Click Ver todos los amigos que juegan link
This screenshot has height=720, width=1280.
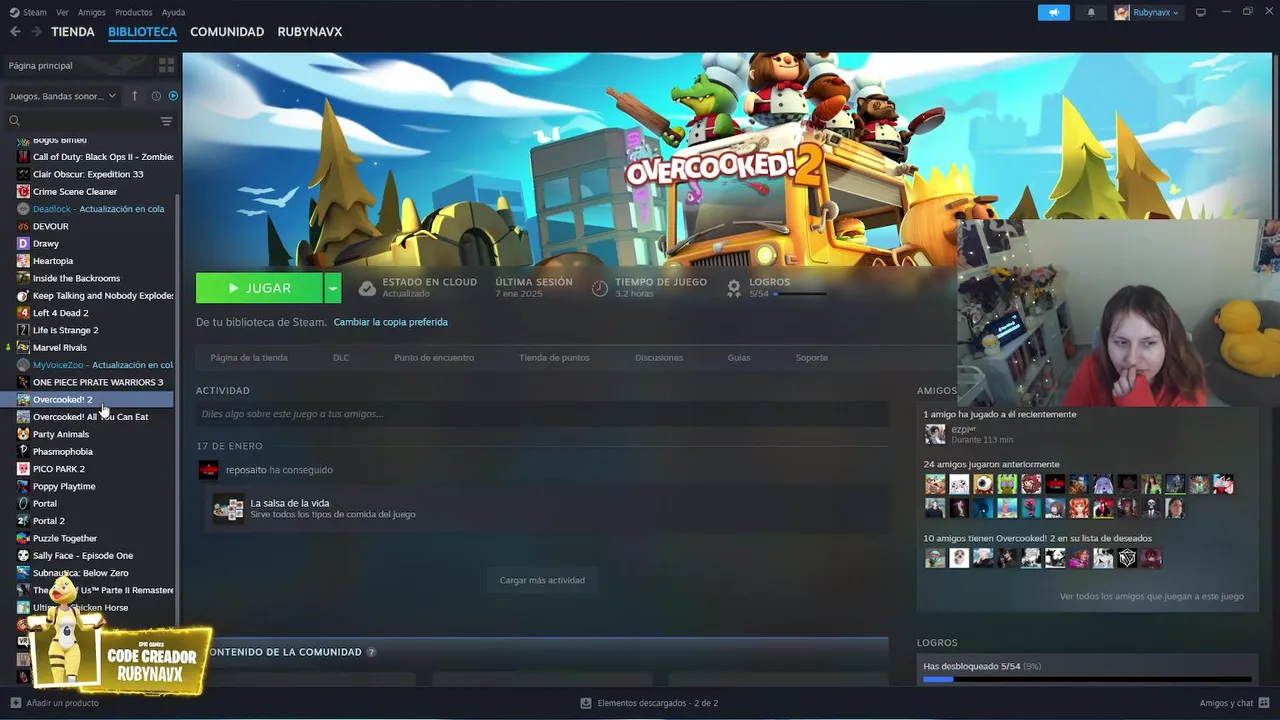coord(1152,596)
